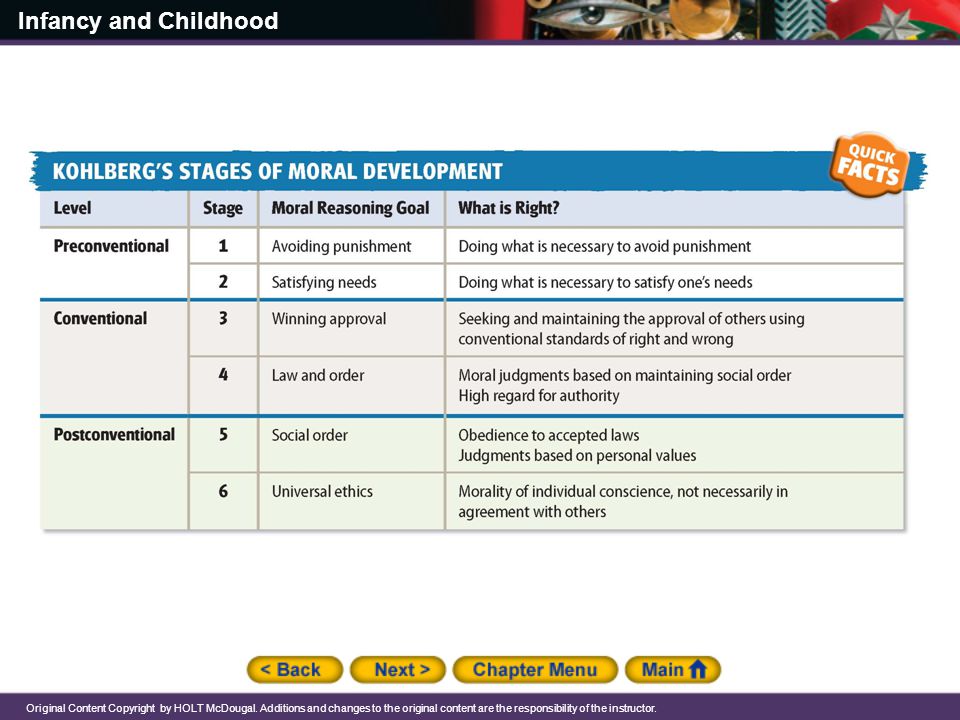Viewport: 960px width, 720px height.
Task: Click stage number 3 cell
Action: tap(223, 329)
